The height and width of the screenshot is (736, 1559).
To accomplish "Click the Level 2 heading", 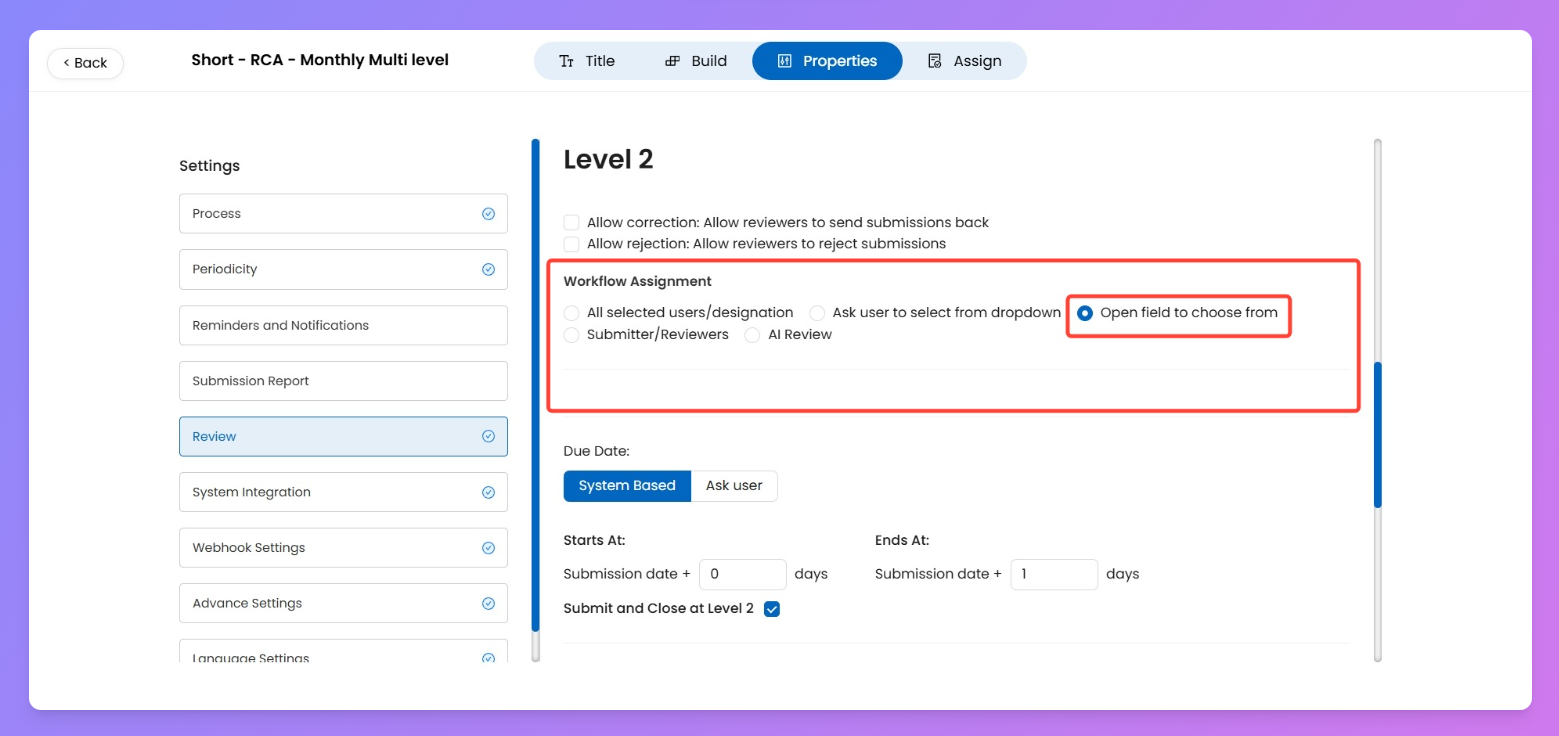I will click(608, 160).
